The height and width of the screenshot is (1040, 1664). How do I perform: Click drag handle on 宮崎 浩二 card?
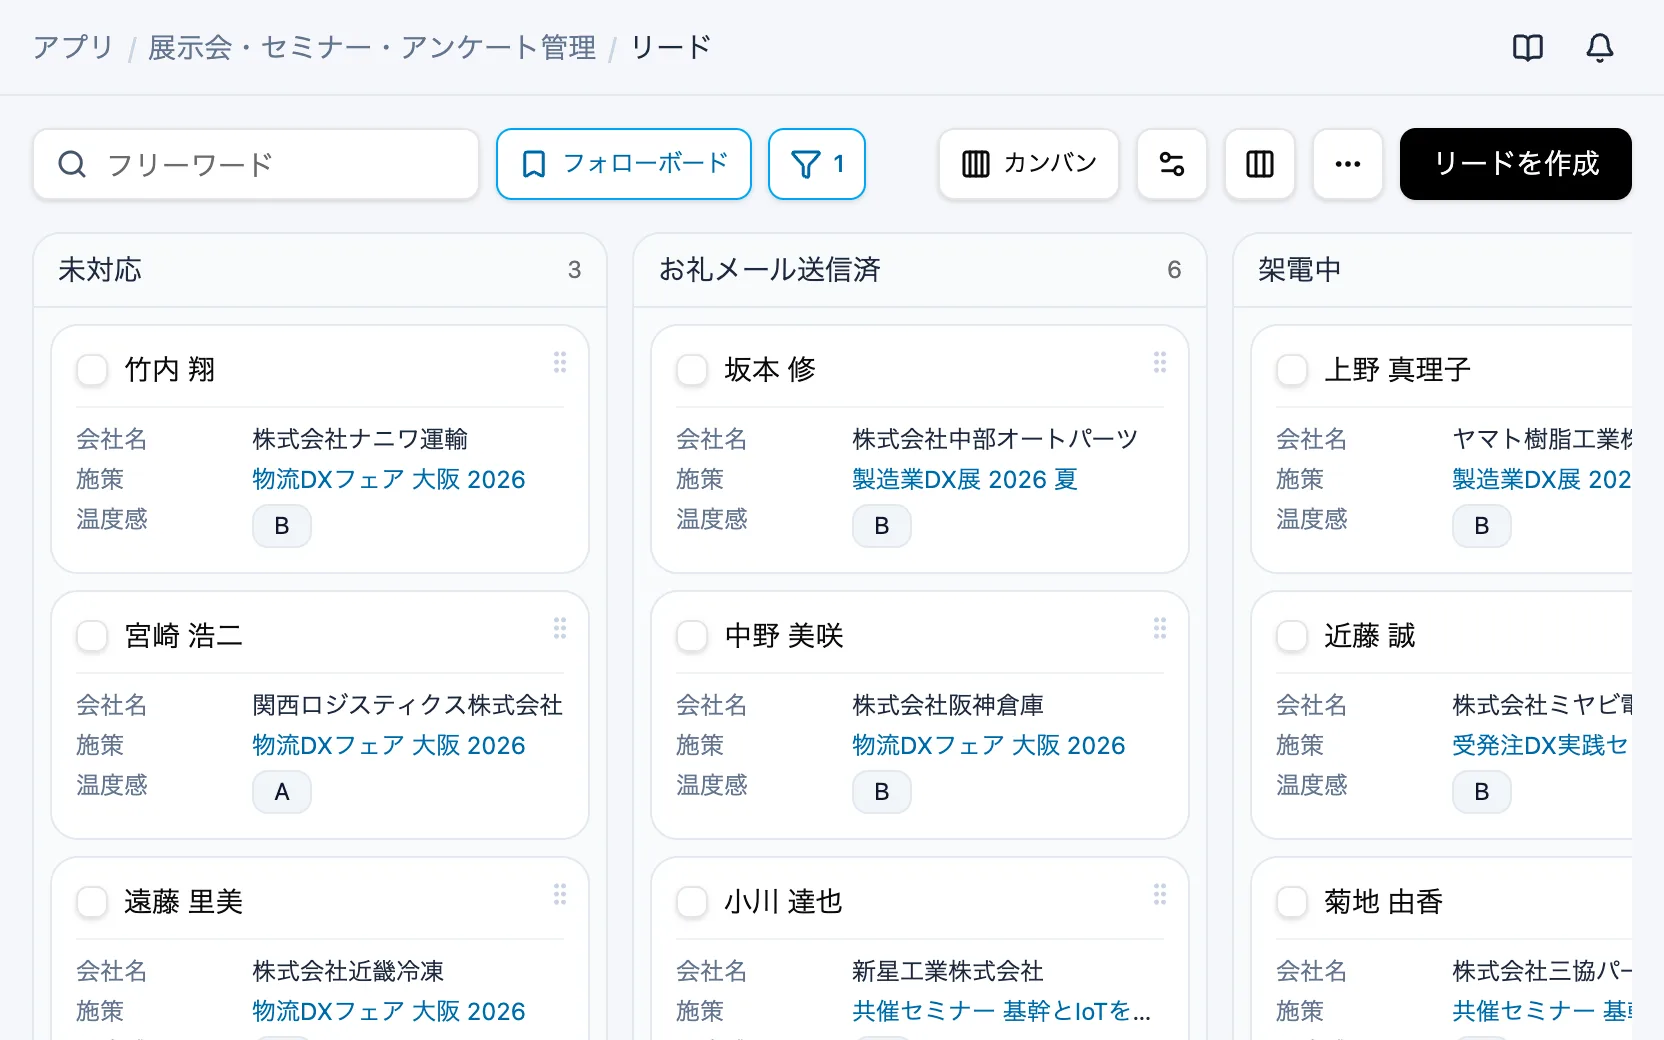(560, 628)
